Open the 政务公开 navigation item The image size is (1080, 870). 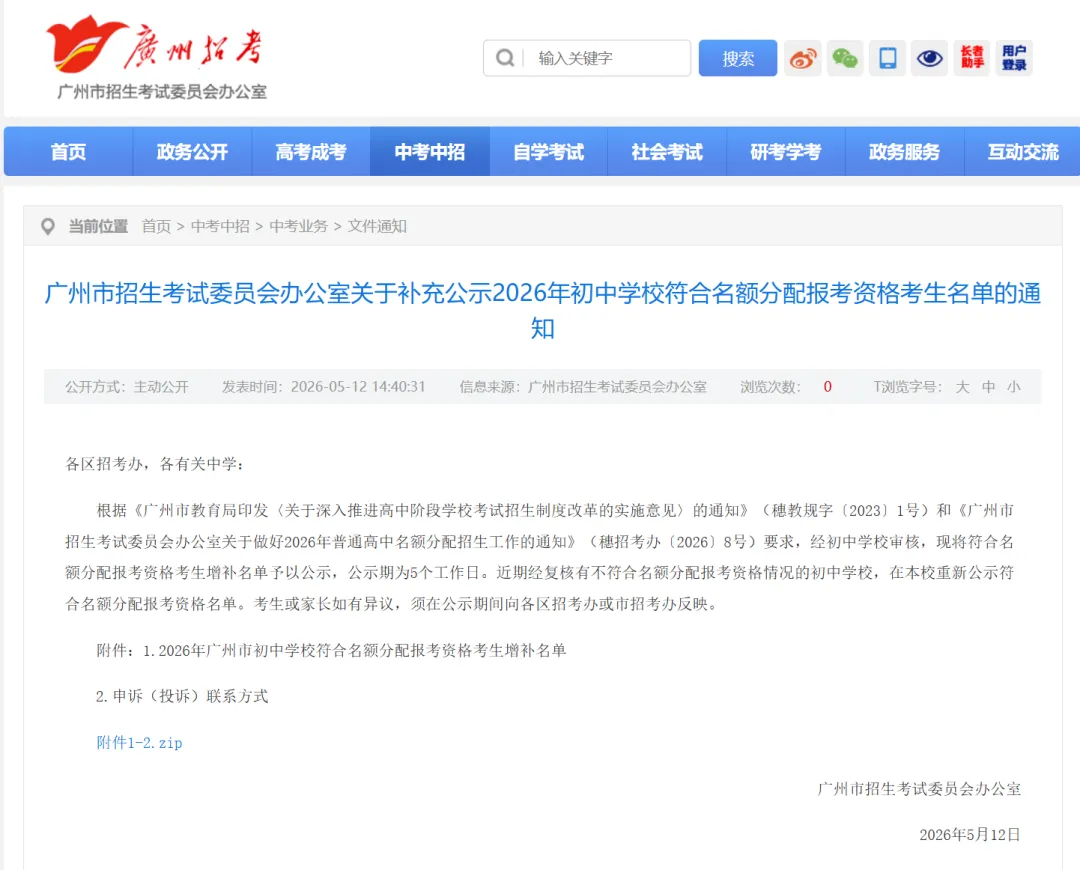click(192, 152)
